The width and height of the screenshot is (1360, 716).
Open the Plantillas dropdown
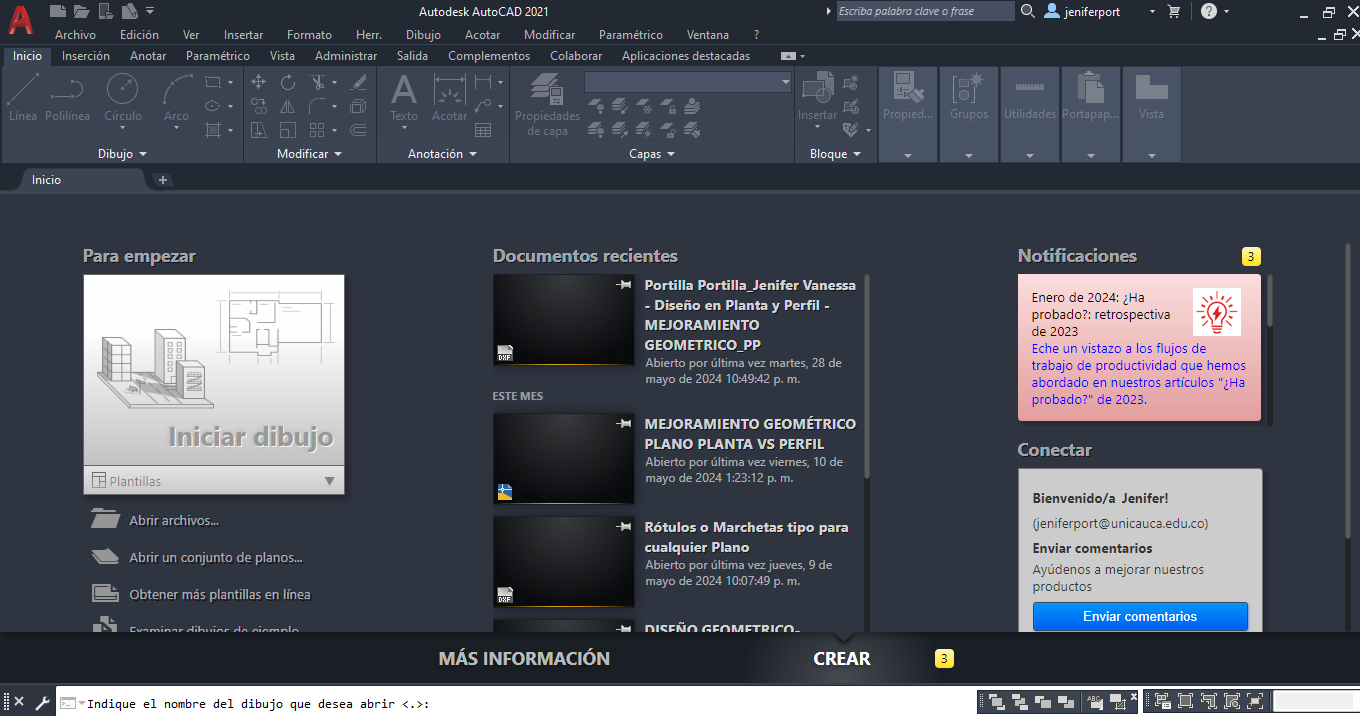click(213, 481)
